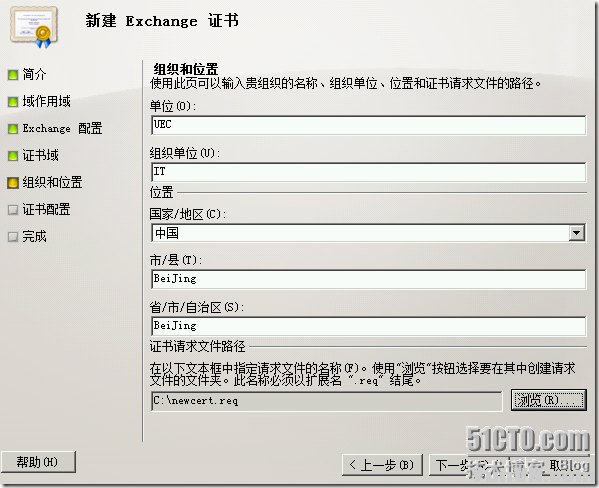Click the 证书请求文件路径 group heading
The height and width of the screenshot is (488, 599).
click(198, 346)
